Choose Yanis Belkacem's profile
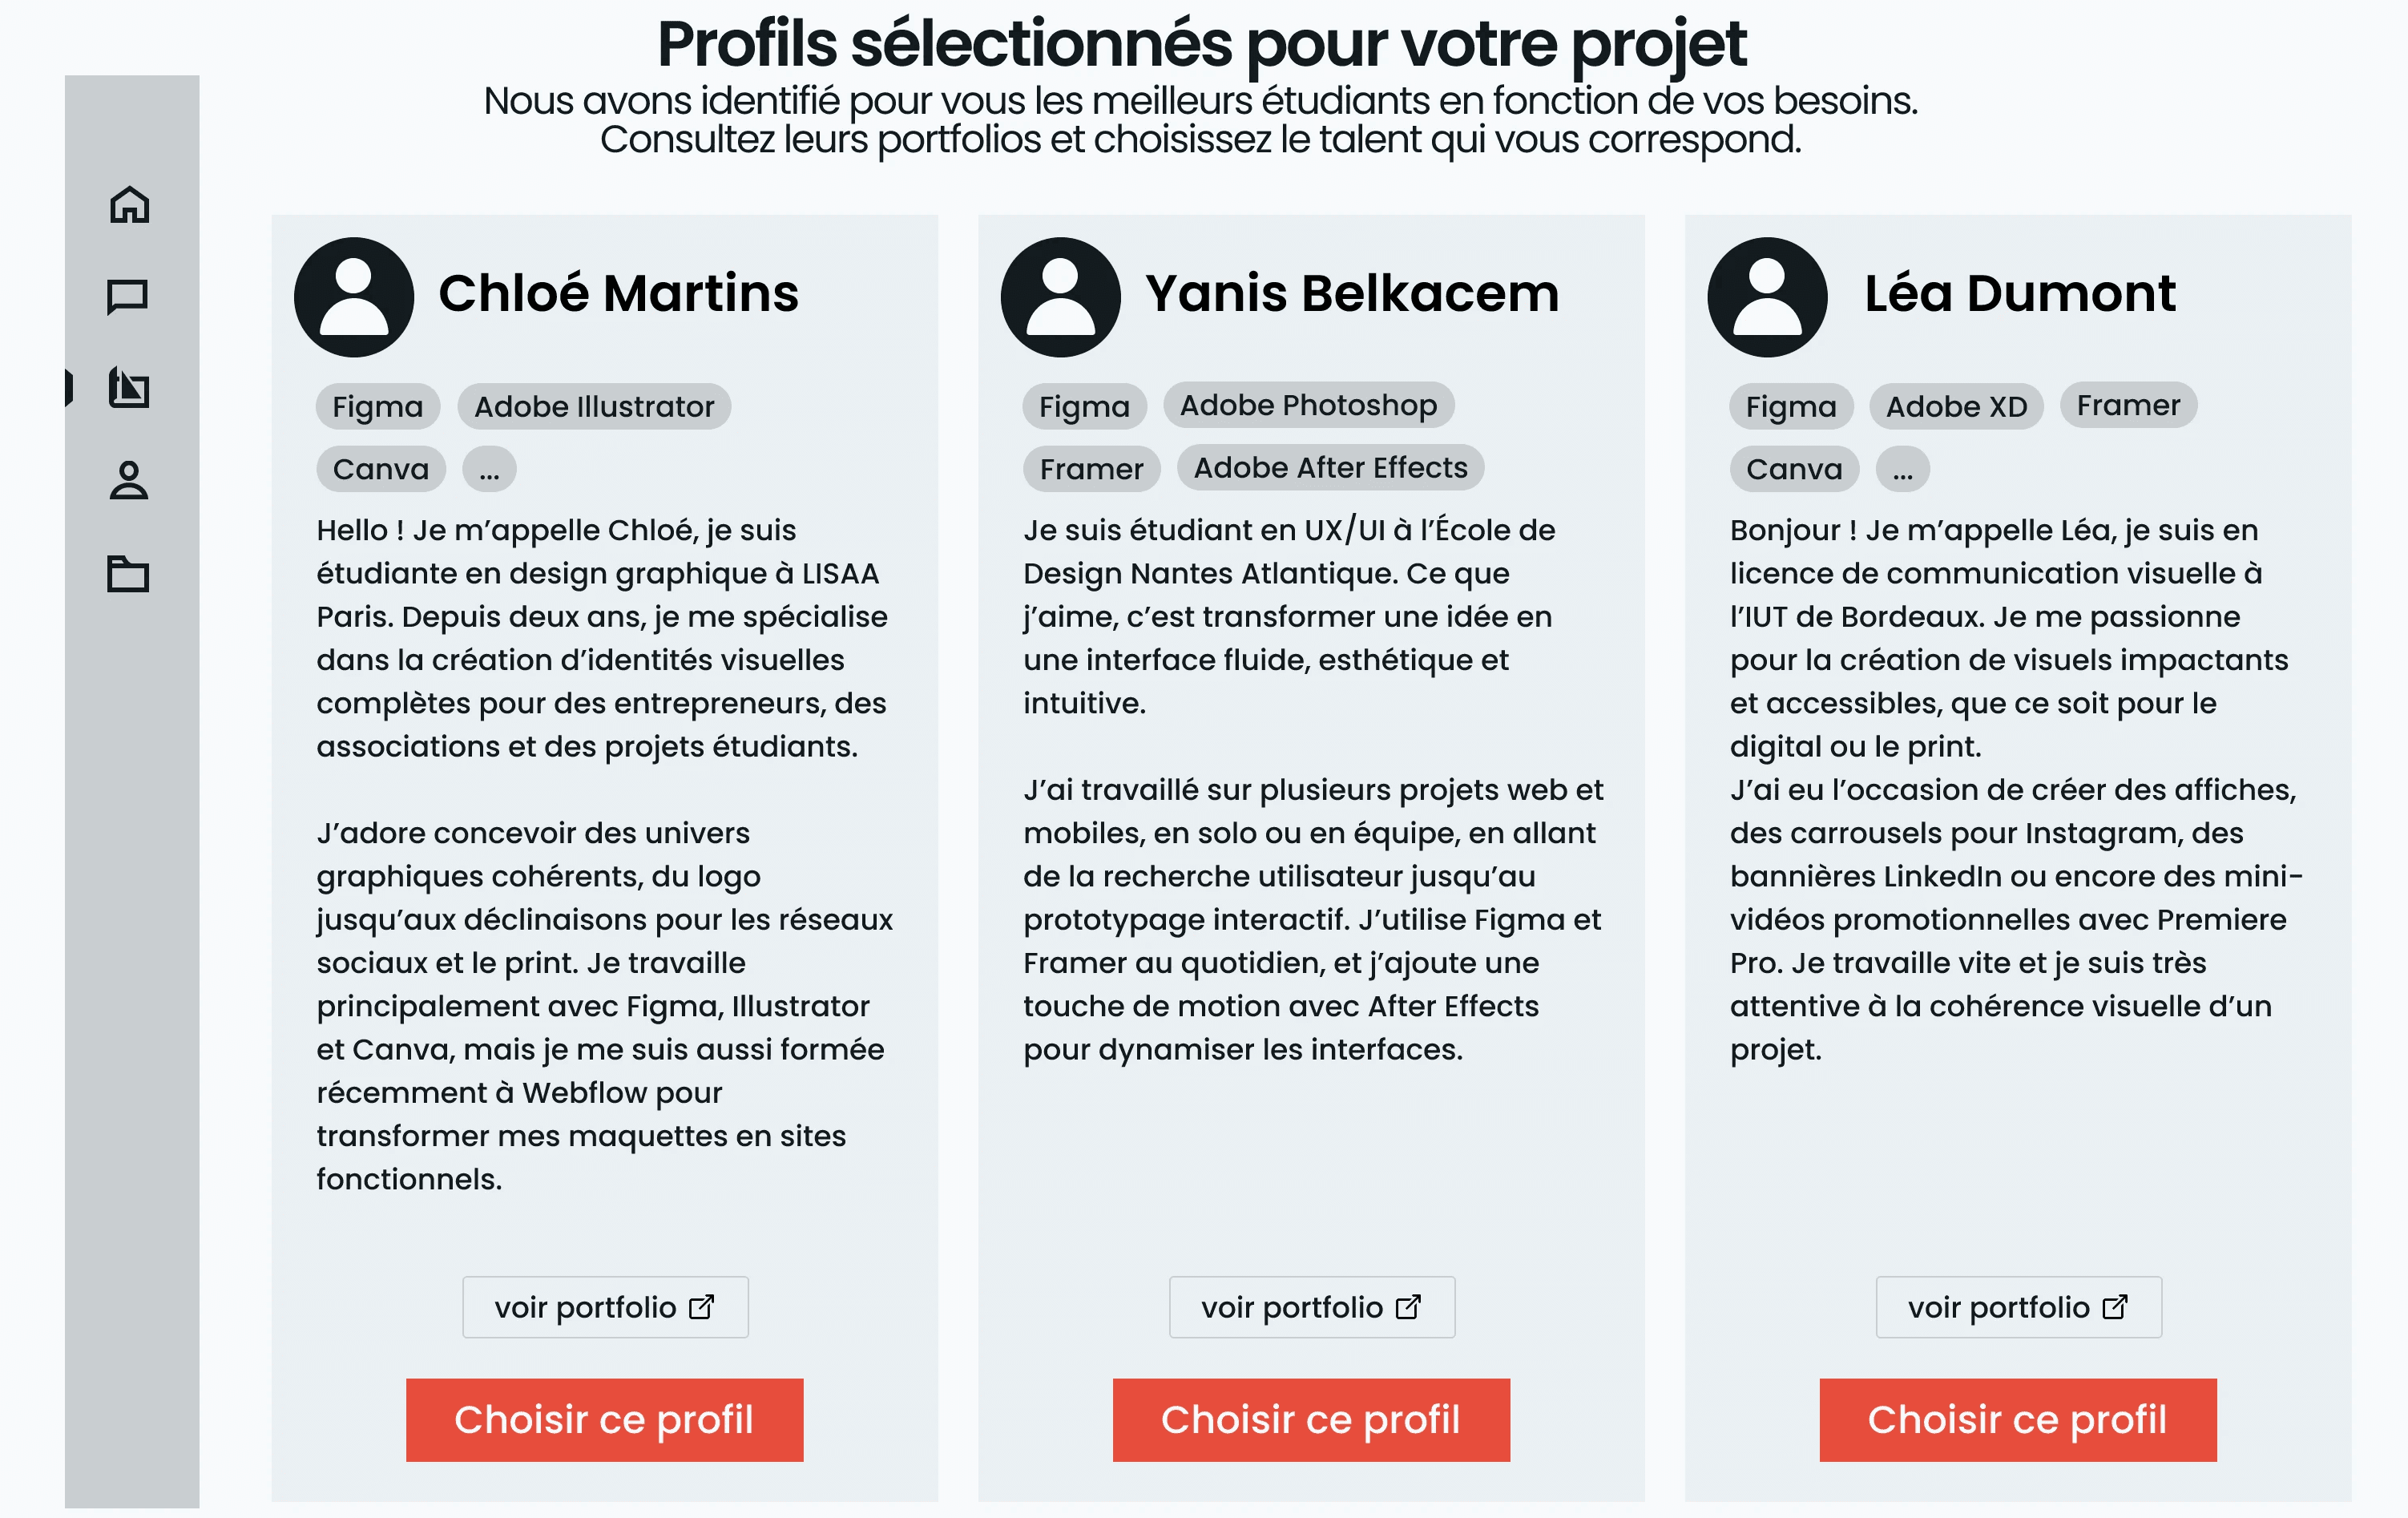Viewport: 2408px width, 1518px height. pyautogui.click(x=1312, y=1420)
